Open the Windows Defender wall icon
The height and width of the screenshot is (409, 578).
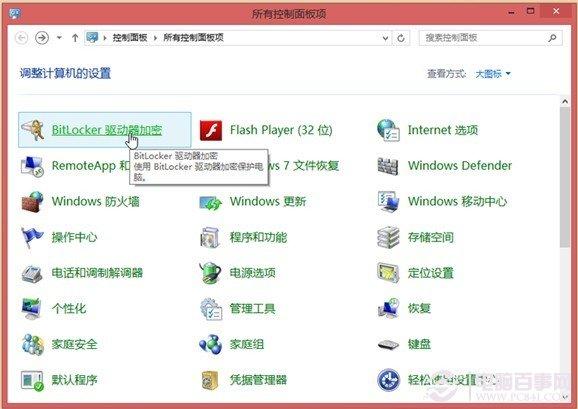pyautogui.click(x=388, y=166)
